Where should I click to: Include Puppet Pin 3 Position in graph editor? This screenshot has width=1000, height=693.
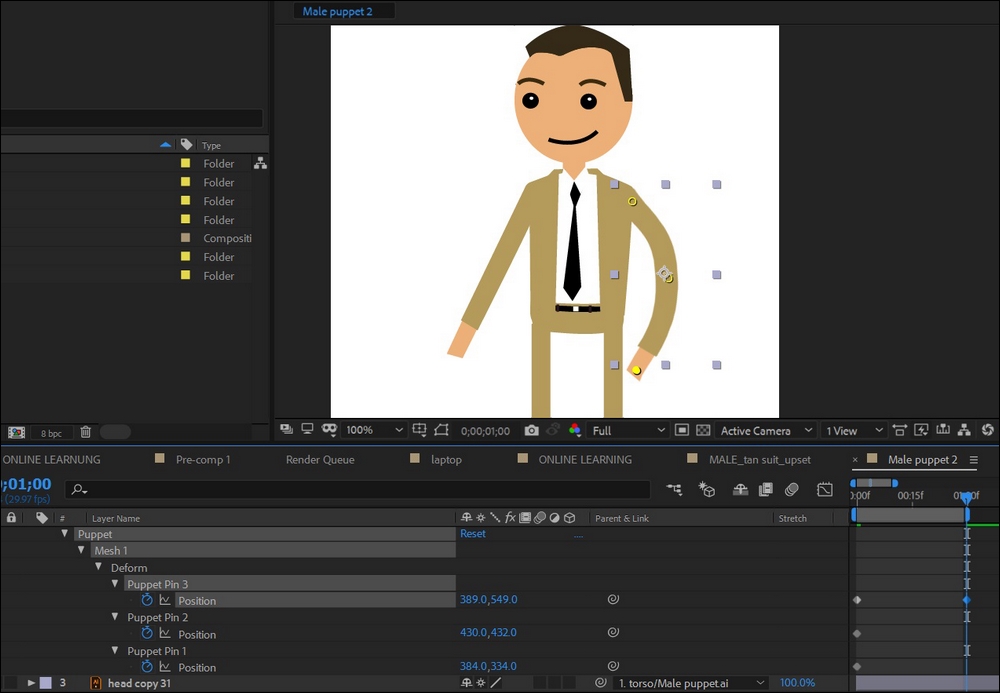[165, 600]
